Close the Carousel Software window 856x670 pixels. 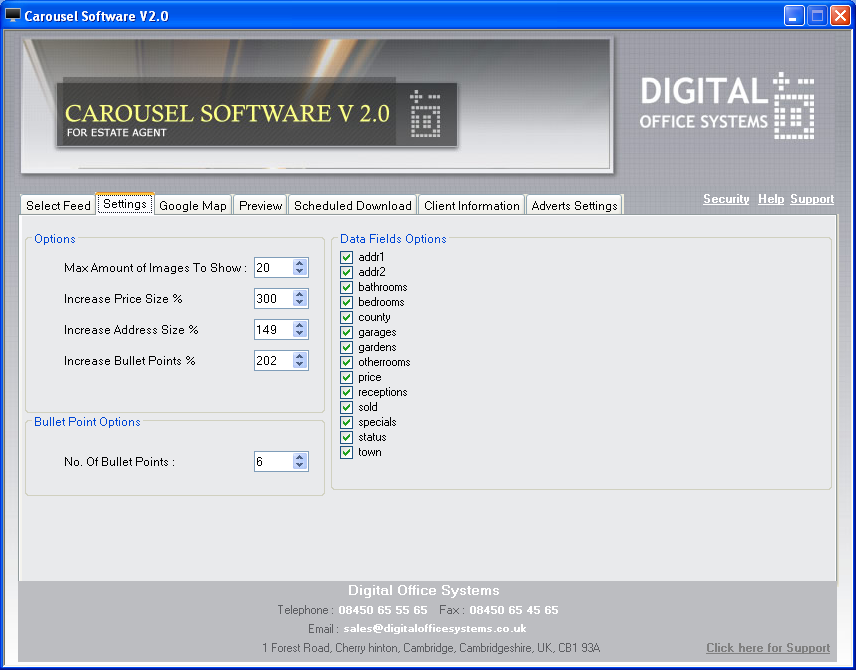(840, 16)
